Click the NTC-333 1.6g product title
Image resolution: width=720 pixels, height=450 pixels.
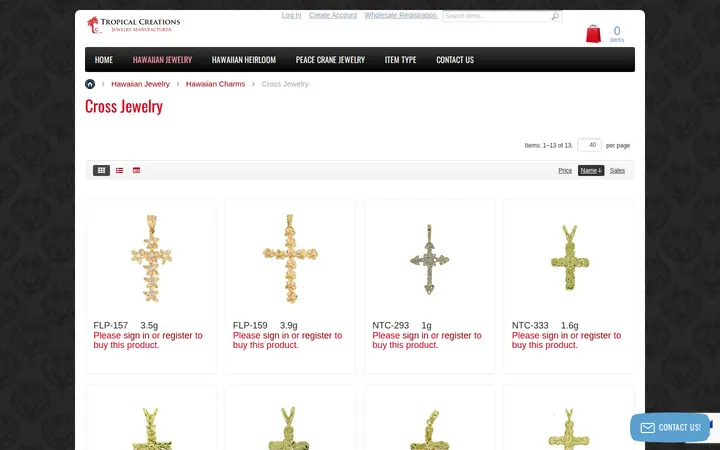pos(545,326)
